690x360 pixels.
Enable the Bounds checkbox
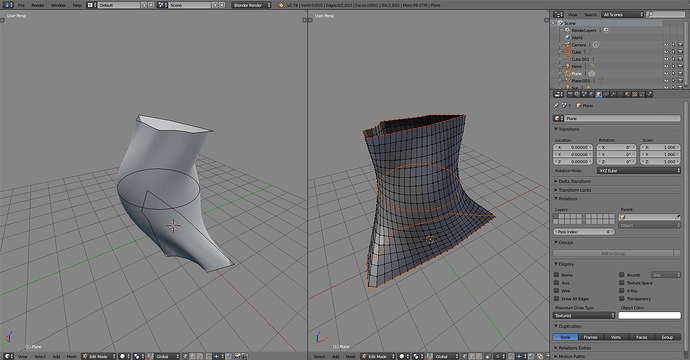coord(622,275)
